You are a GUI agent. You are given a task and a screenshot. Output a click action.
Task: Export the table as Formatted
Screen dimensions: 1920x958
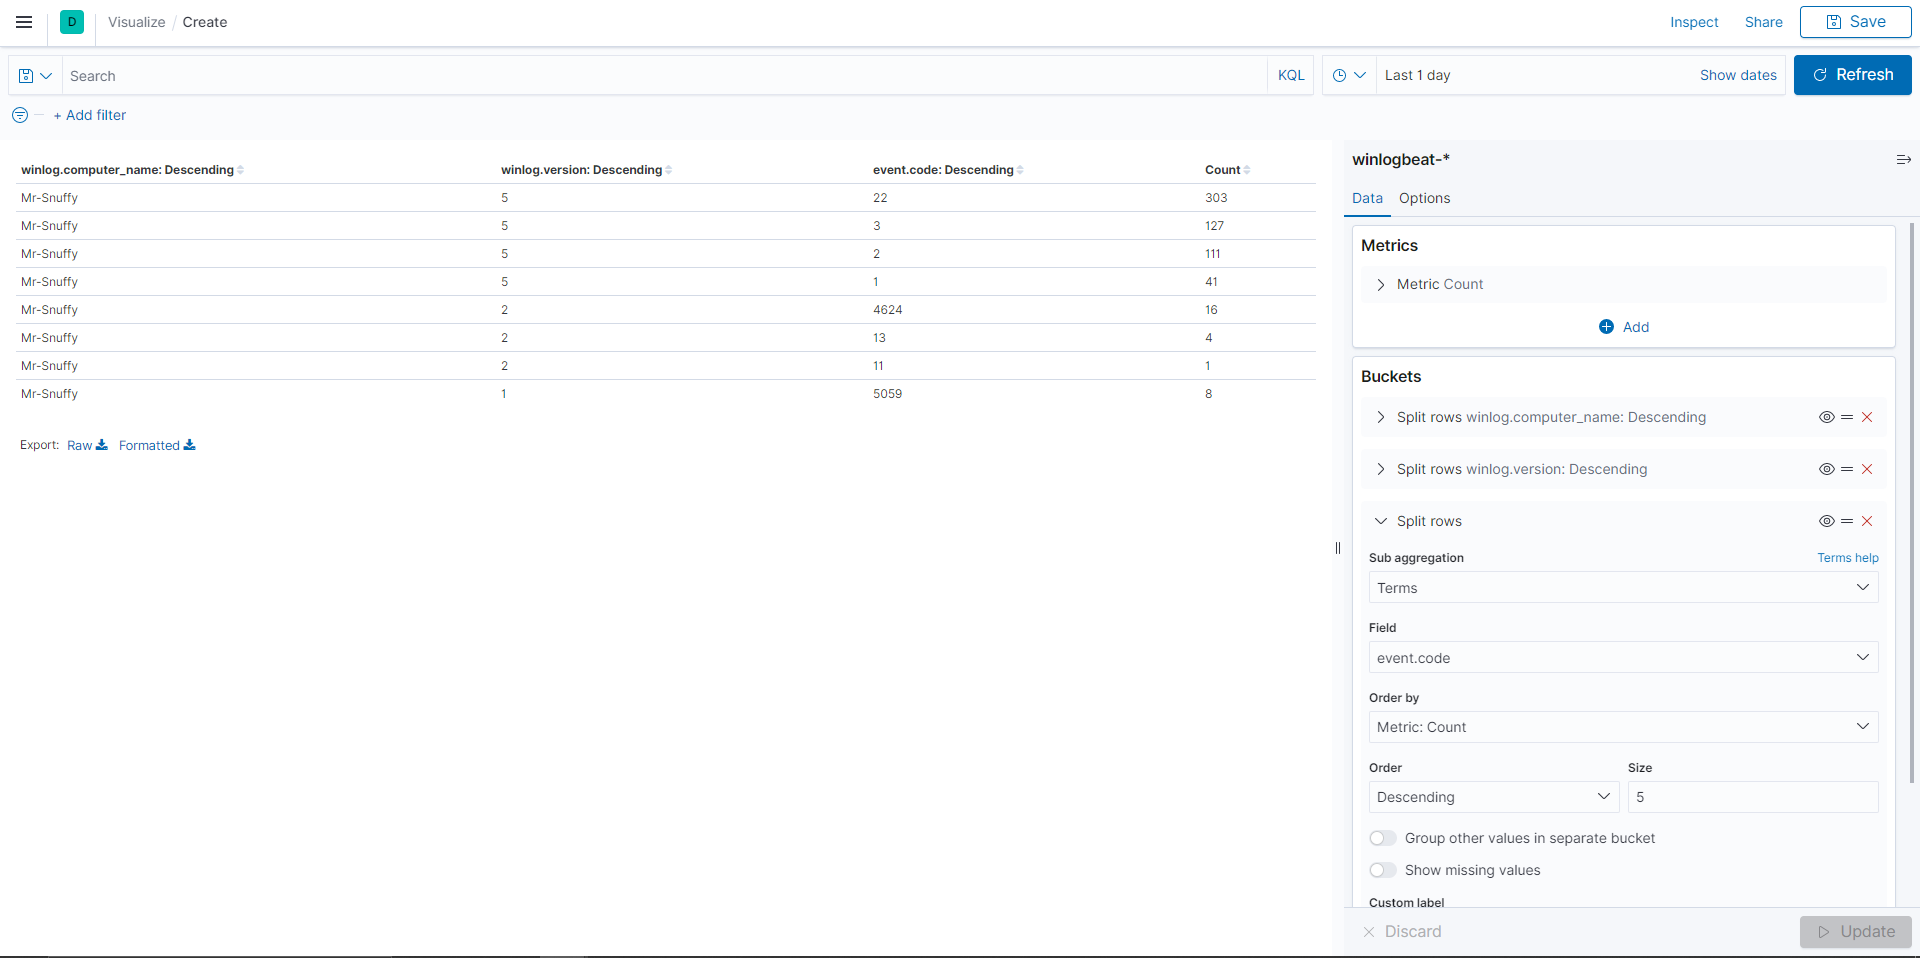[x=148, y=445]
